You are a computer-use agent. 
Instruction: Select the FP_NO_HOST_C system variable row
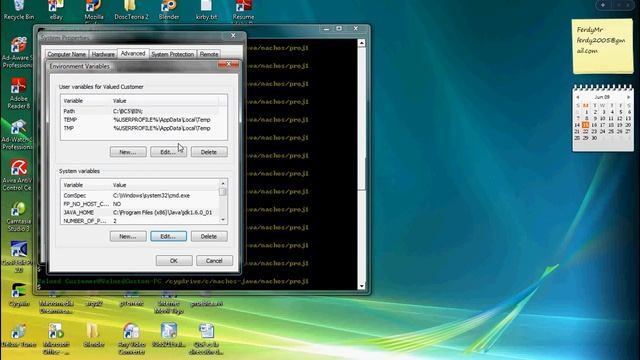click(x=140, y=204)
